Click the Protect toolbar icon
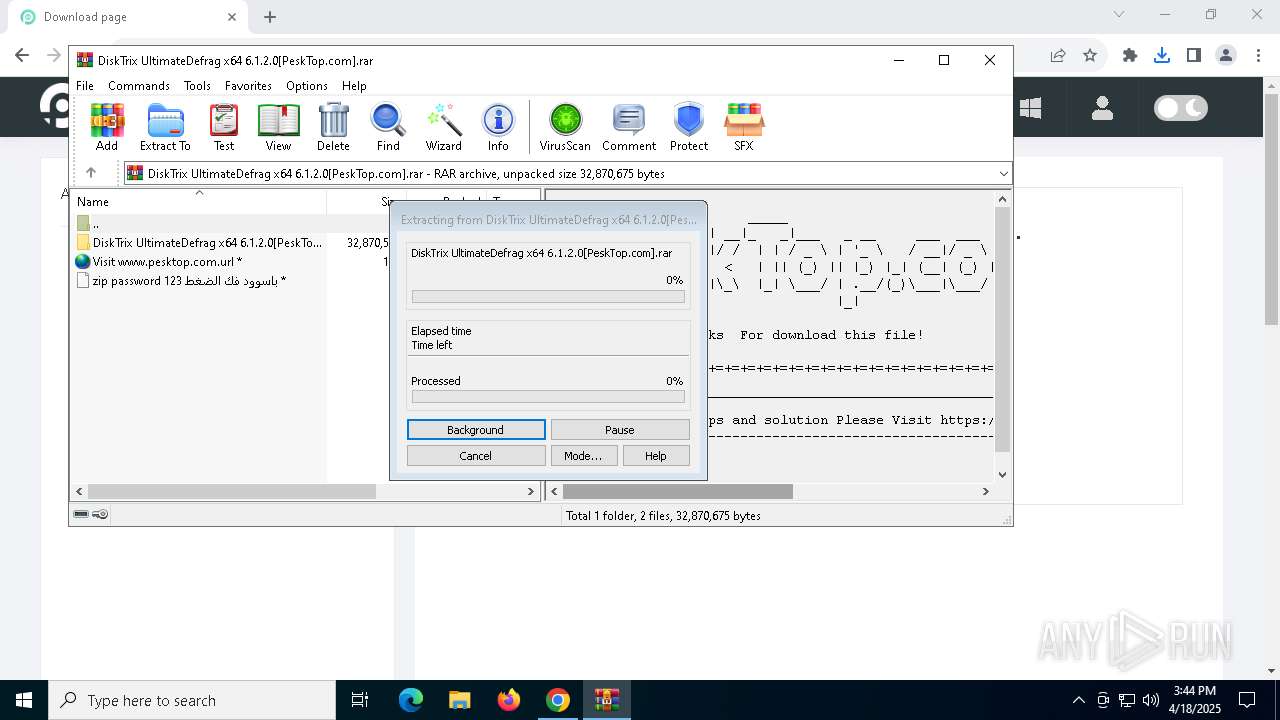 click(x=689, y=127)
